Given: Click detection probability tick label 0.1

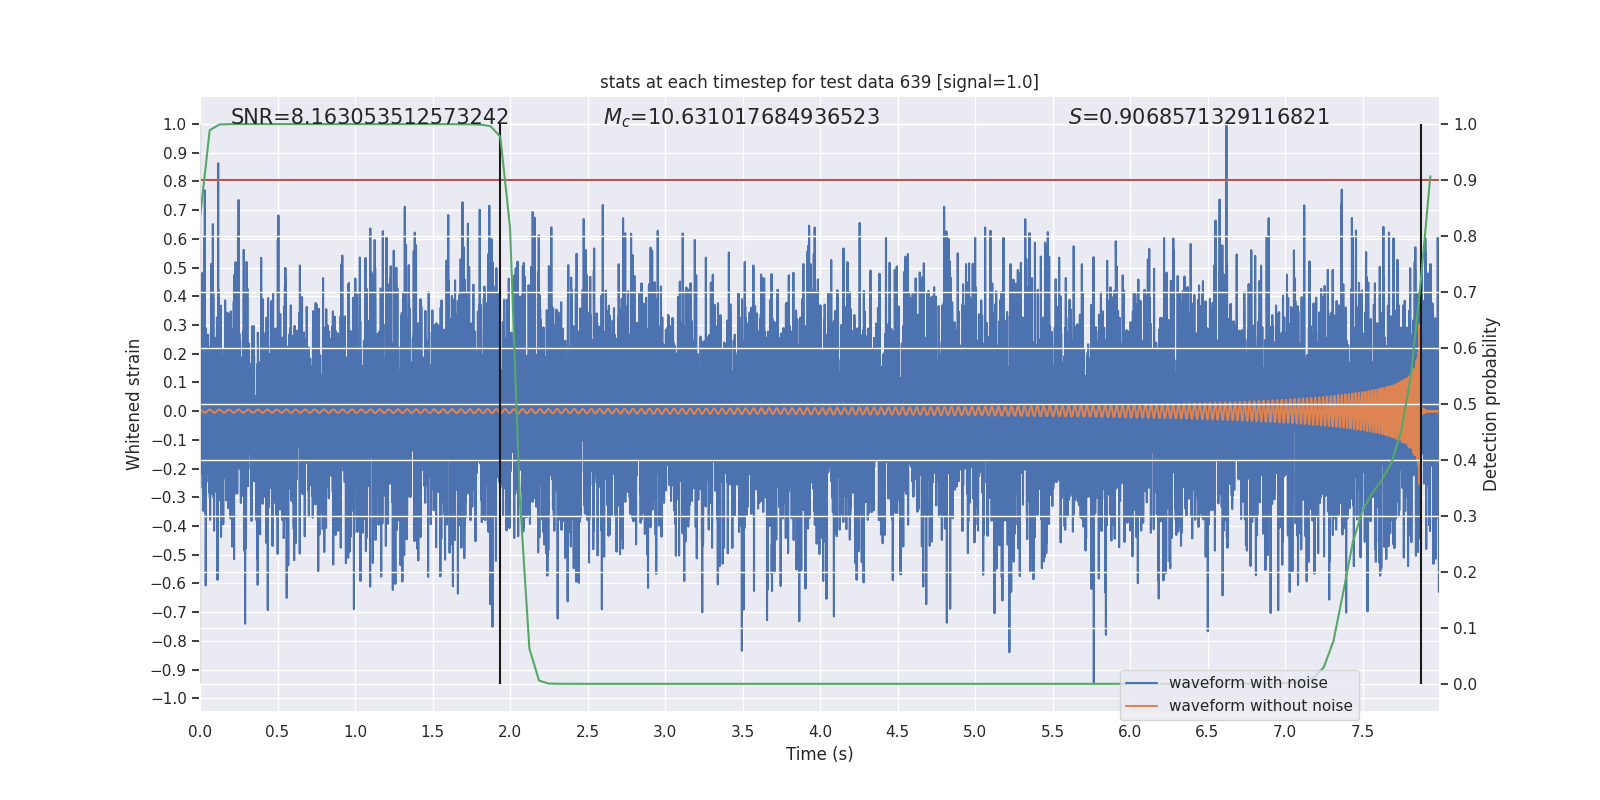Looking at the screenshot, I should [1465, 629].
